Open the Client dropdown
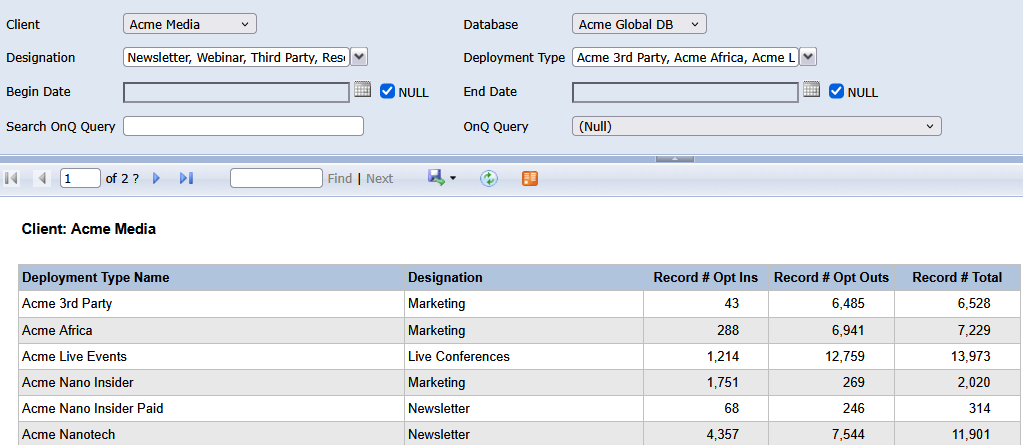 pyautogui.click(x=190, y=24)
